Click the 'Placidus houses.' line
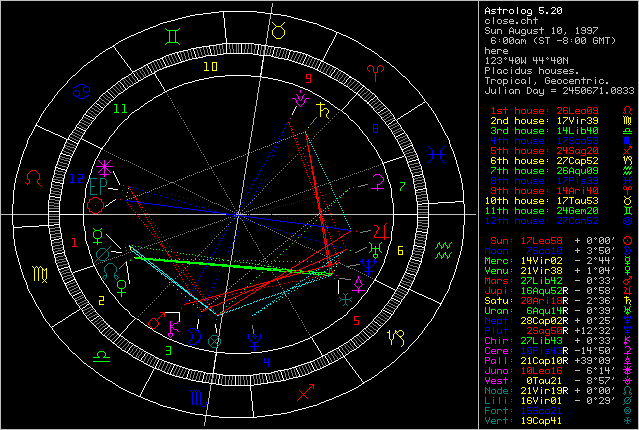Viewport: 639px width, 430px height. coord(531,71)
